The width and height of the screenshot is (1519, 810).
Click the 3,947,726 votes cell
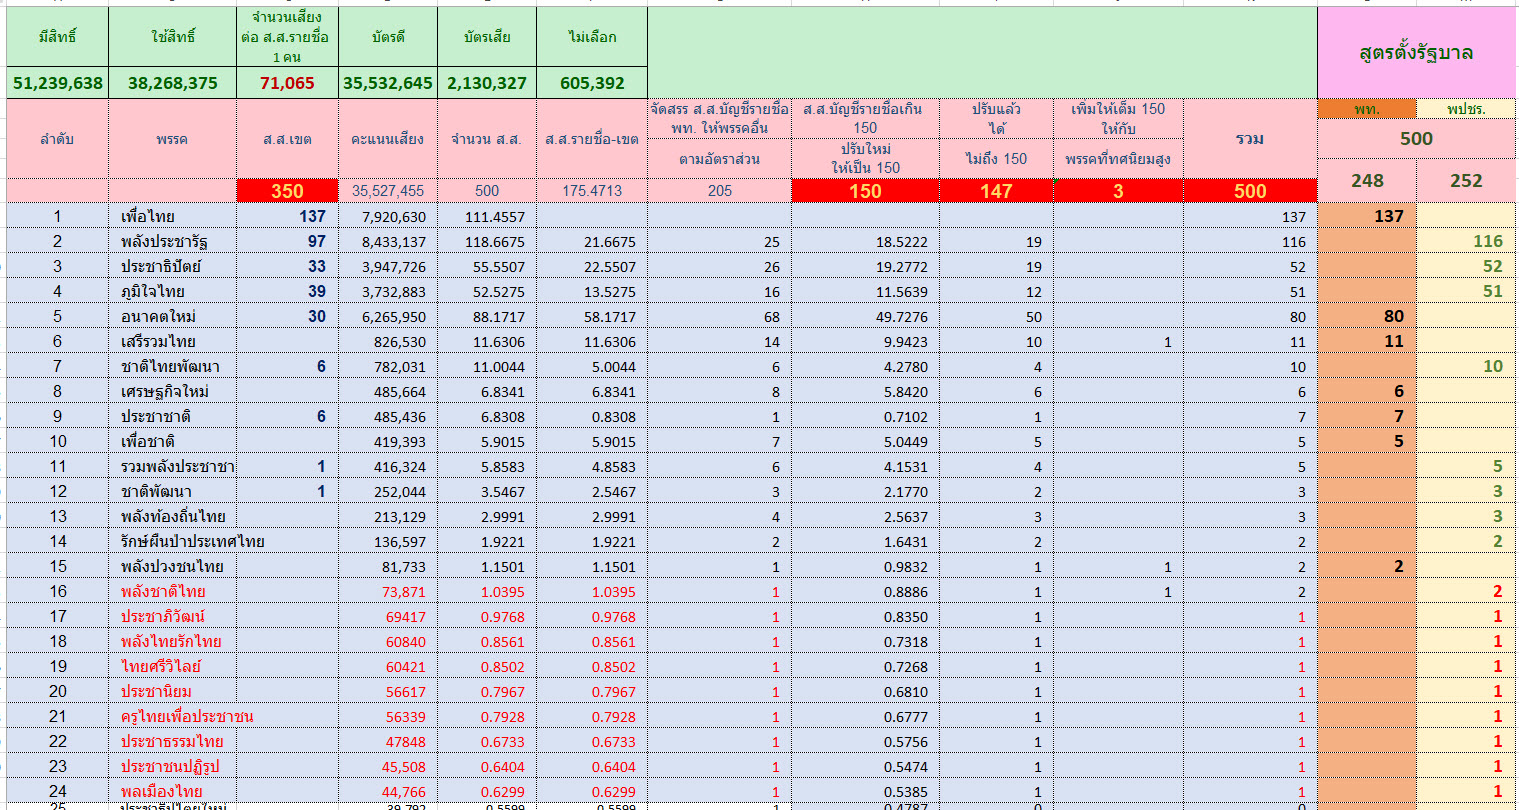(387, 266)
